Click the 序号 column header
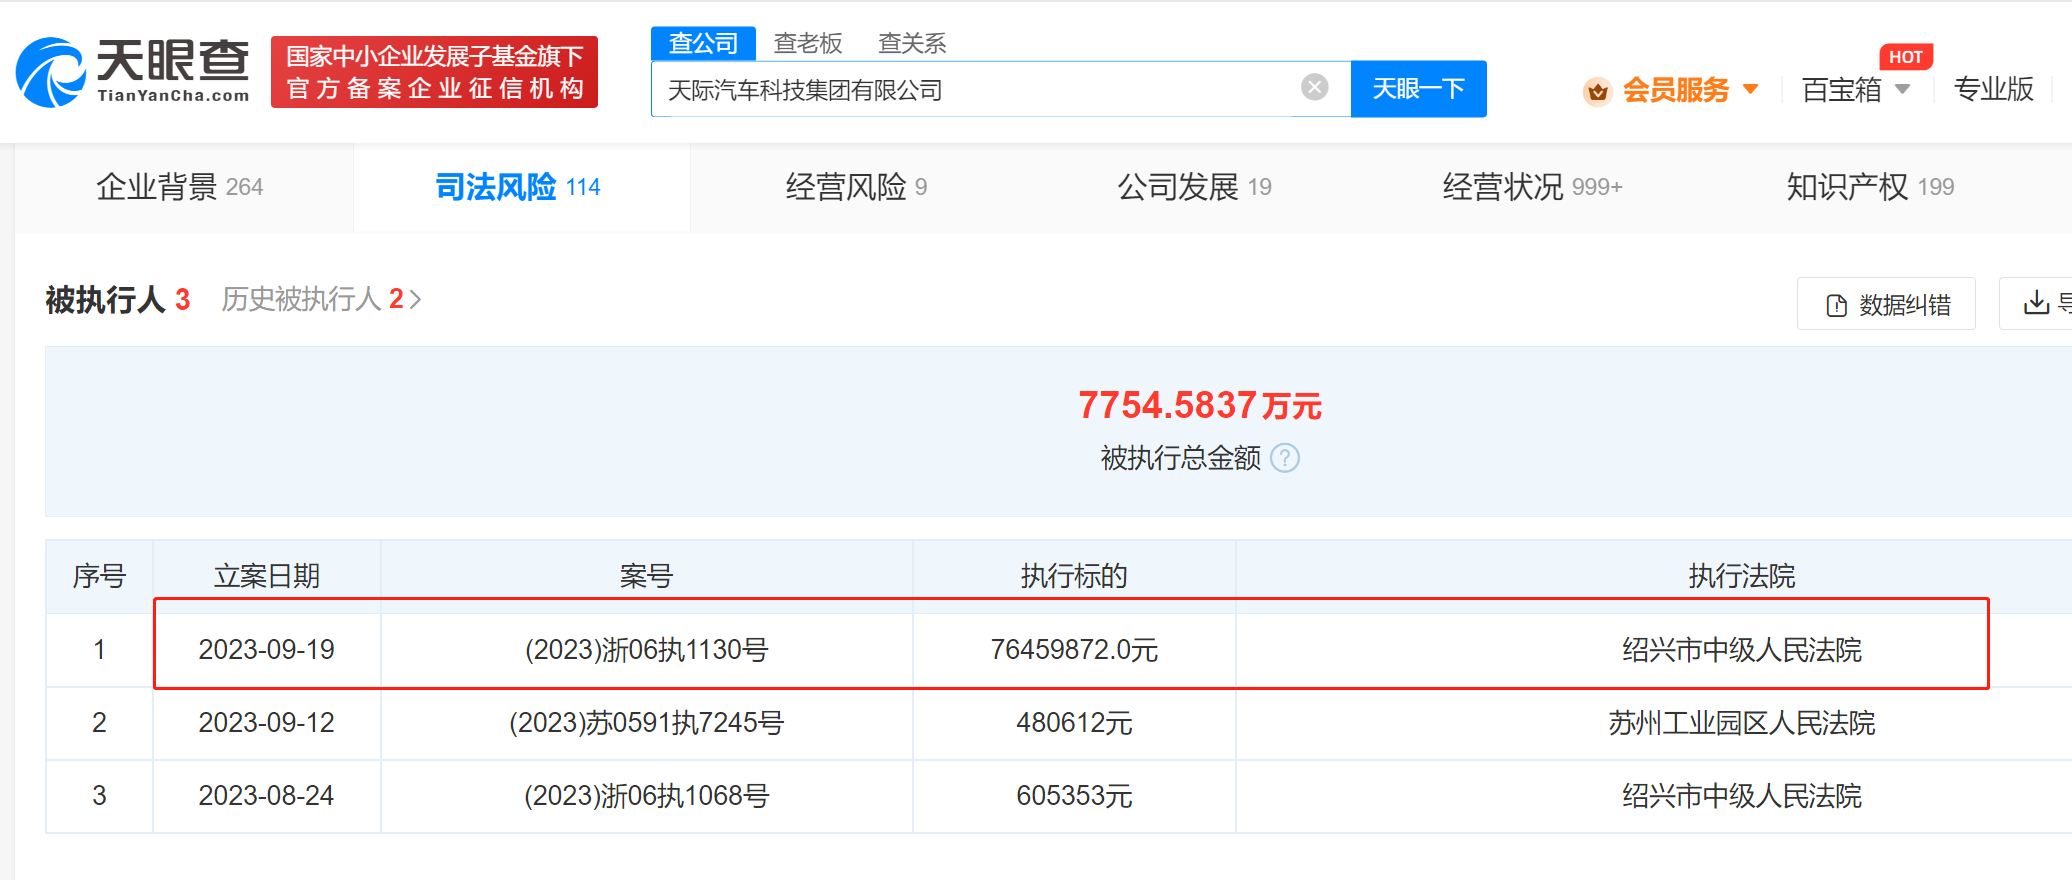Screen dimensions: 2072x880 99,576
